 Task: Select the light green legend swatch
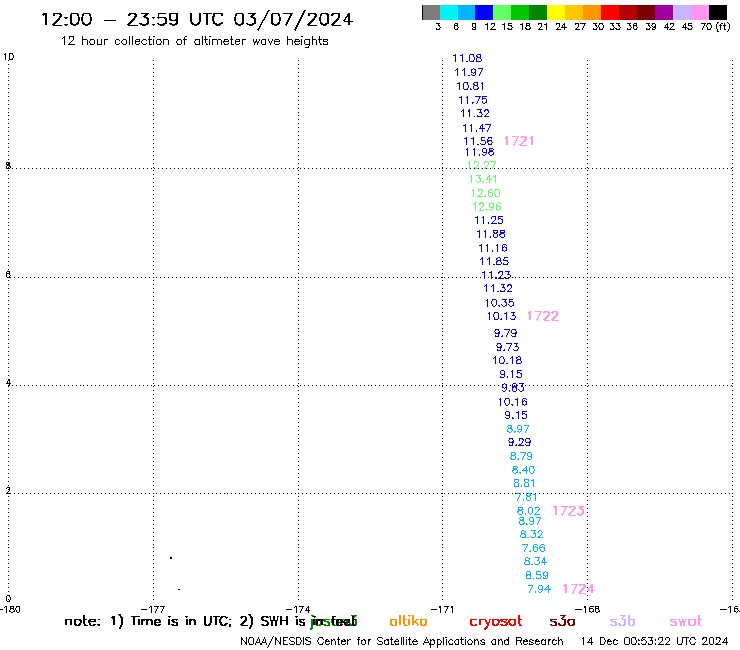[502, 12]
